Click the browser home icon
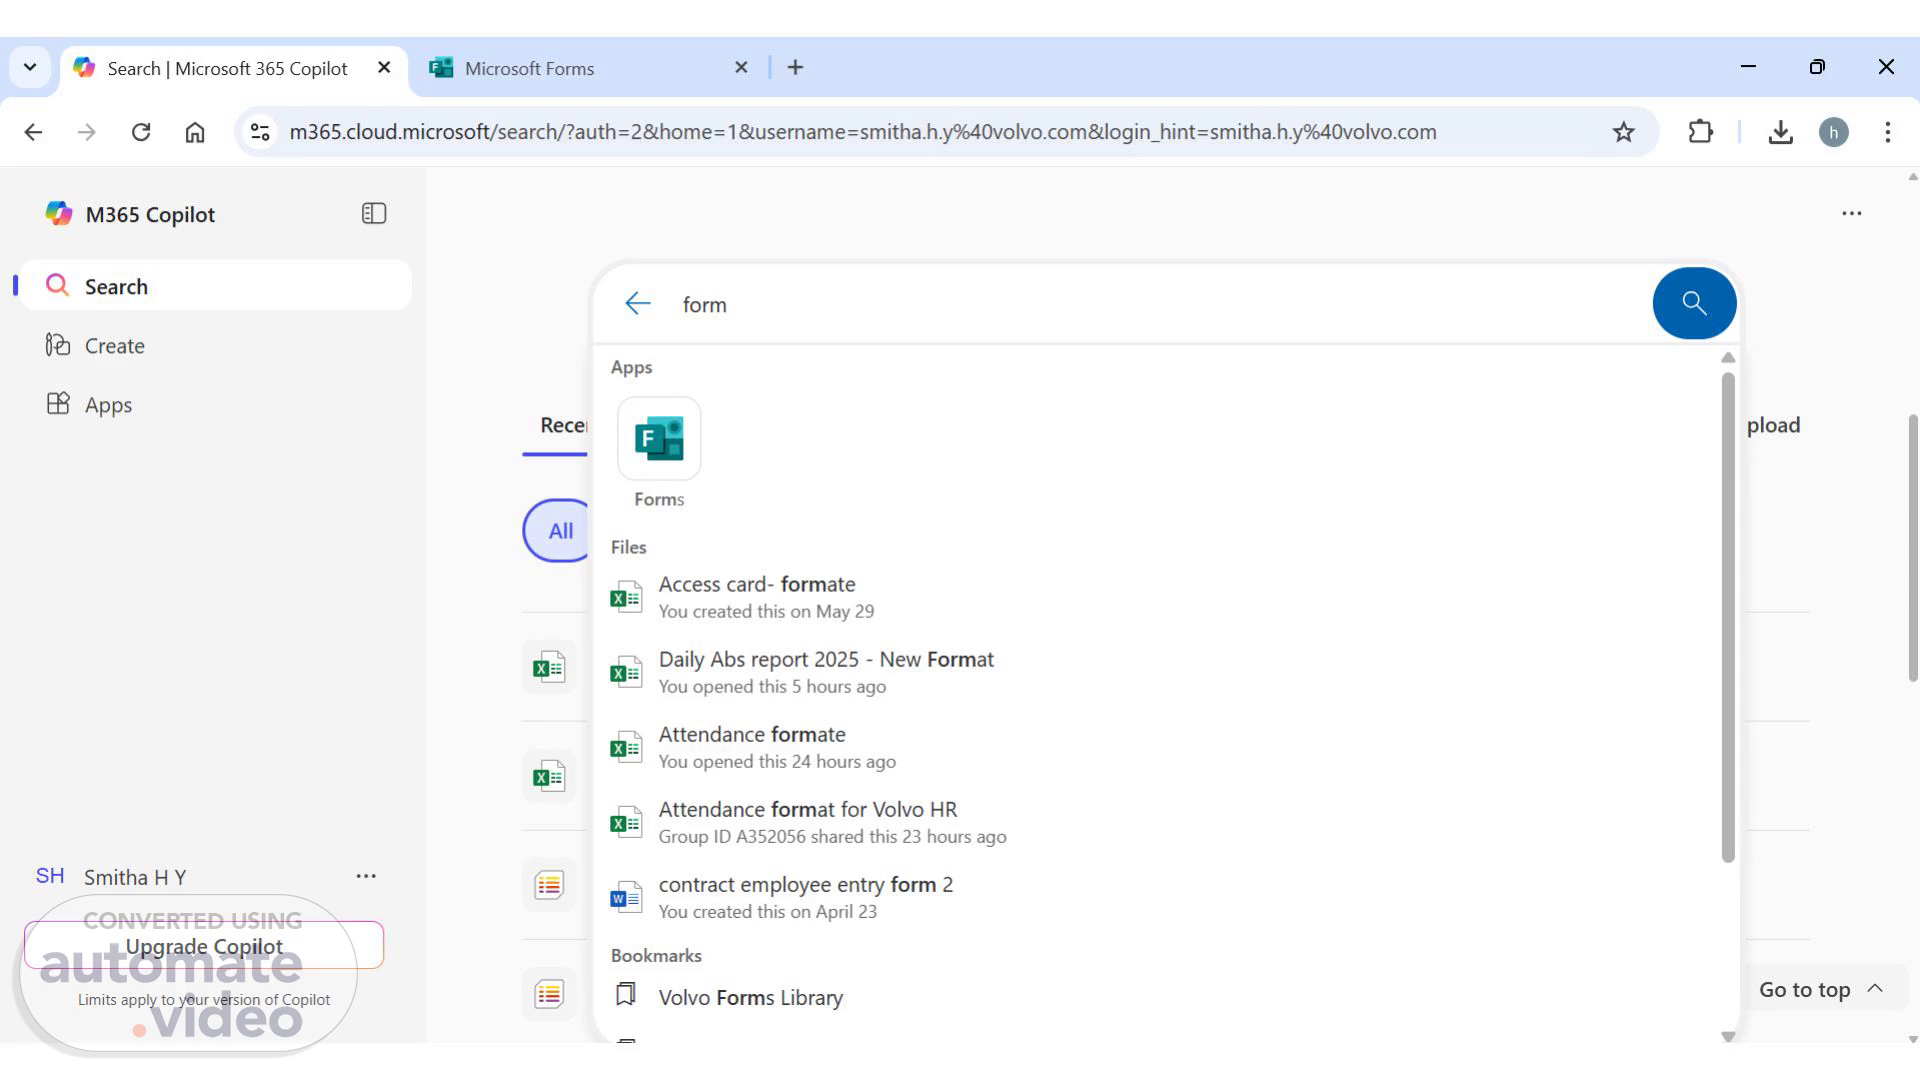 coord(195,132)
